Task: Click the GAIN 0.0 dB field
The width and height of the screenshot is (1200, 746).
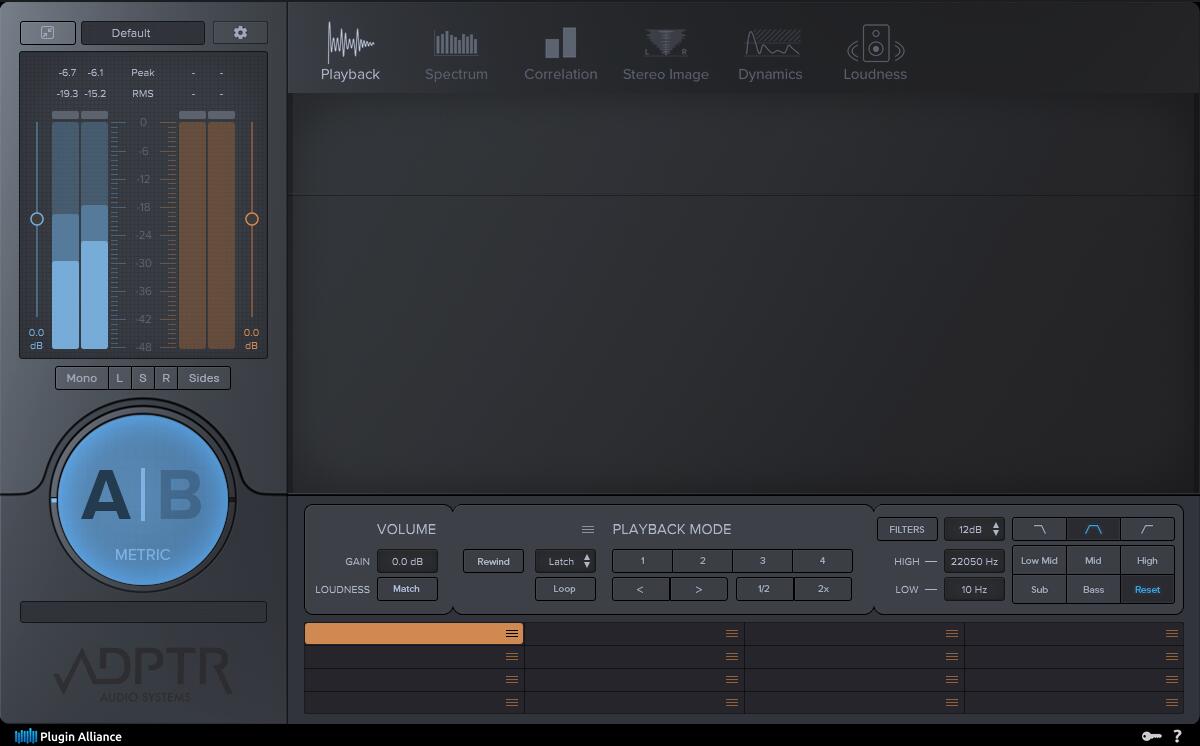Action: [407, 562]
